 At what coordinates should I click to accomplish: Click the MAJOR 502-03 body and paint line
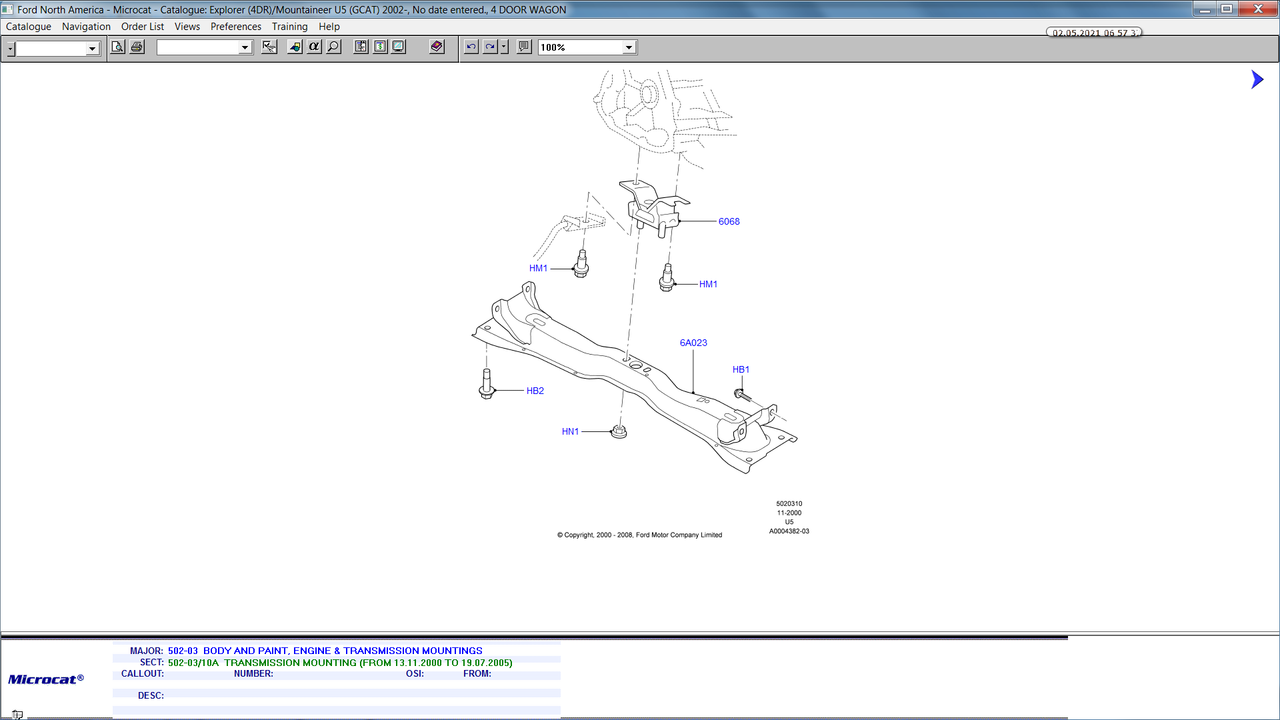coord(325,651)
